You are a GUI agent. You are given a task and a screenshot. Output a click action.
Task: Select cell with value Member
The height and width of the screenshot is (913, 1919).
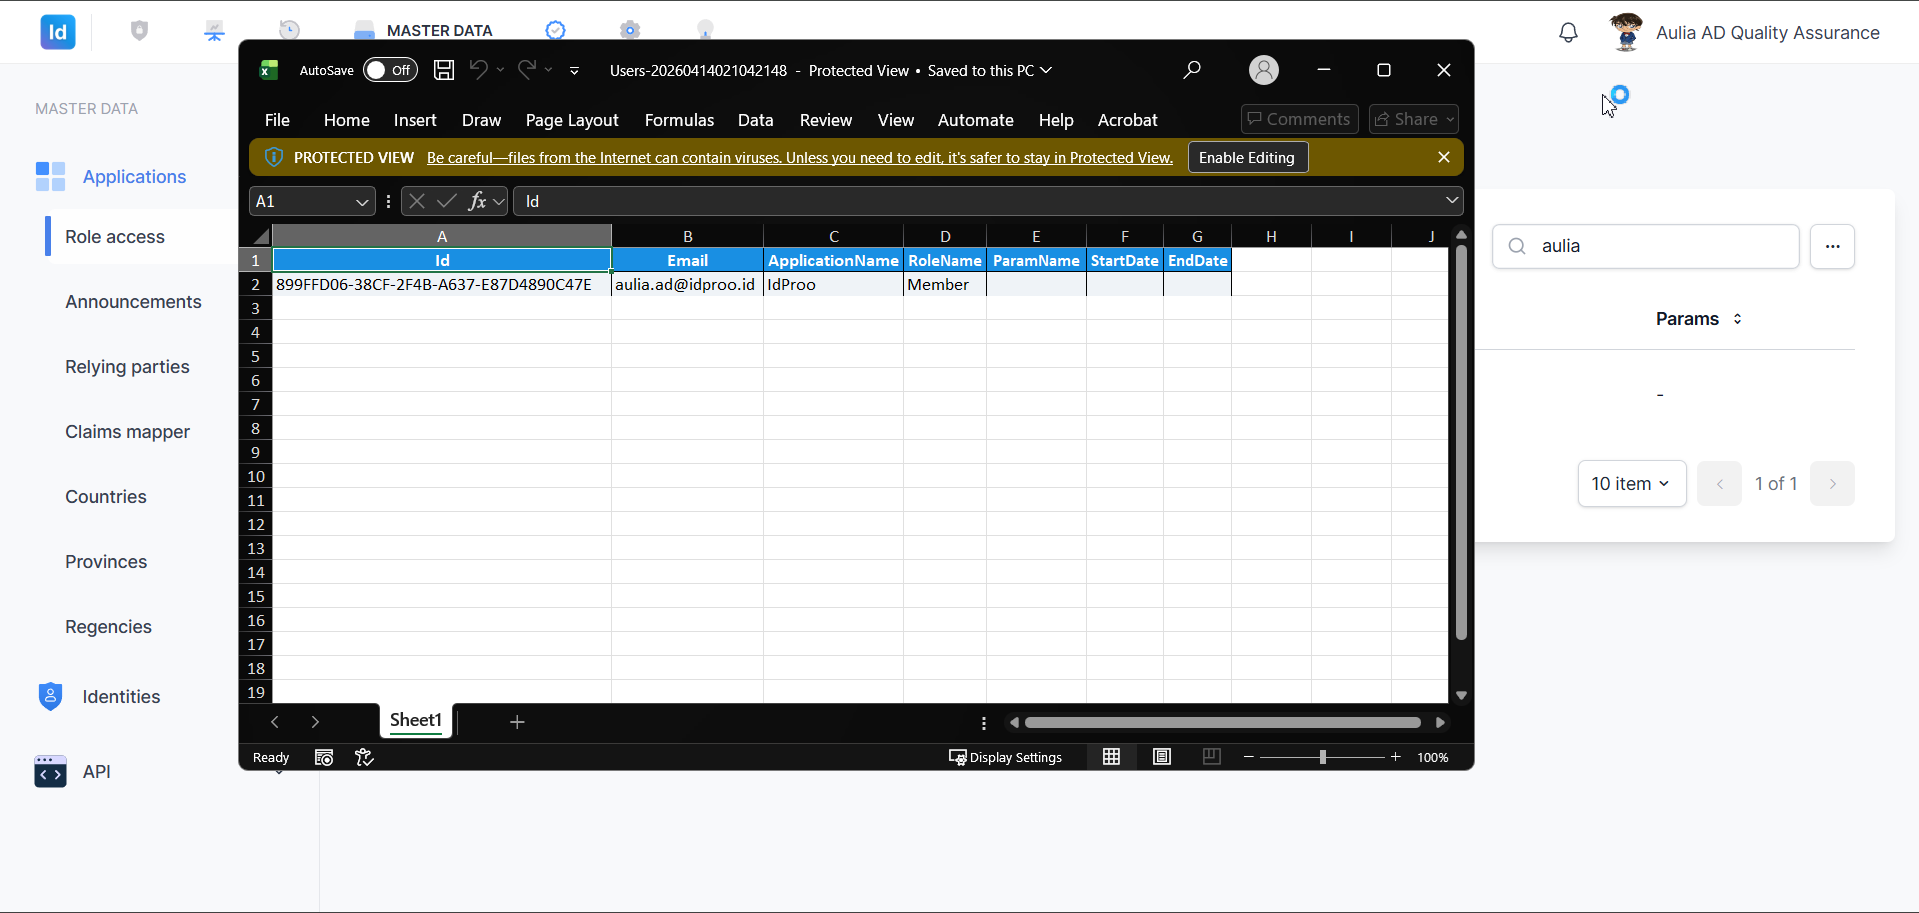(x=944, y=284)
